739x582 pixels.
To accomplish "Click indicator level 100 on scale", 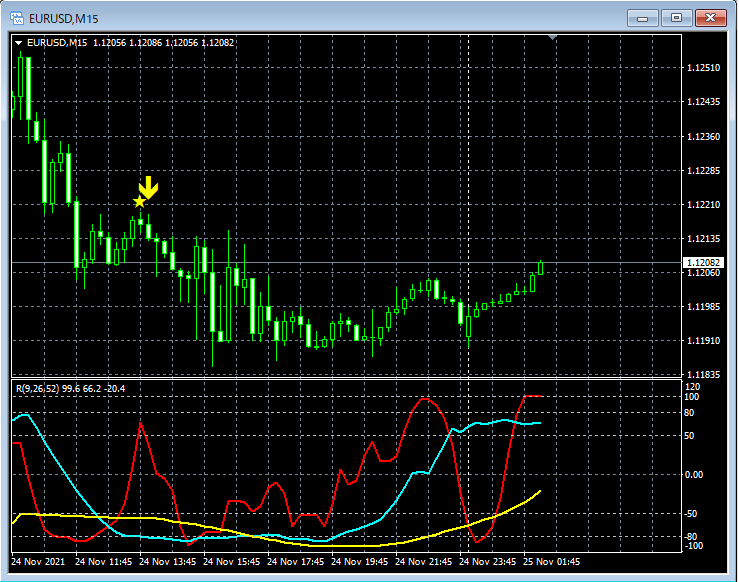I will coord(691,397).
